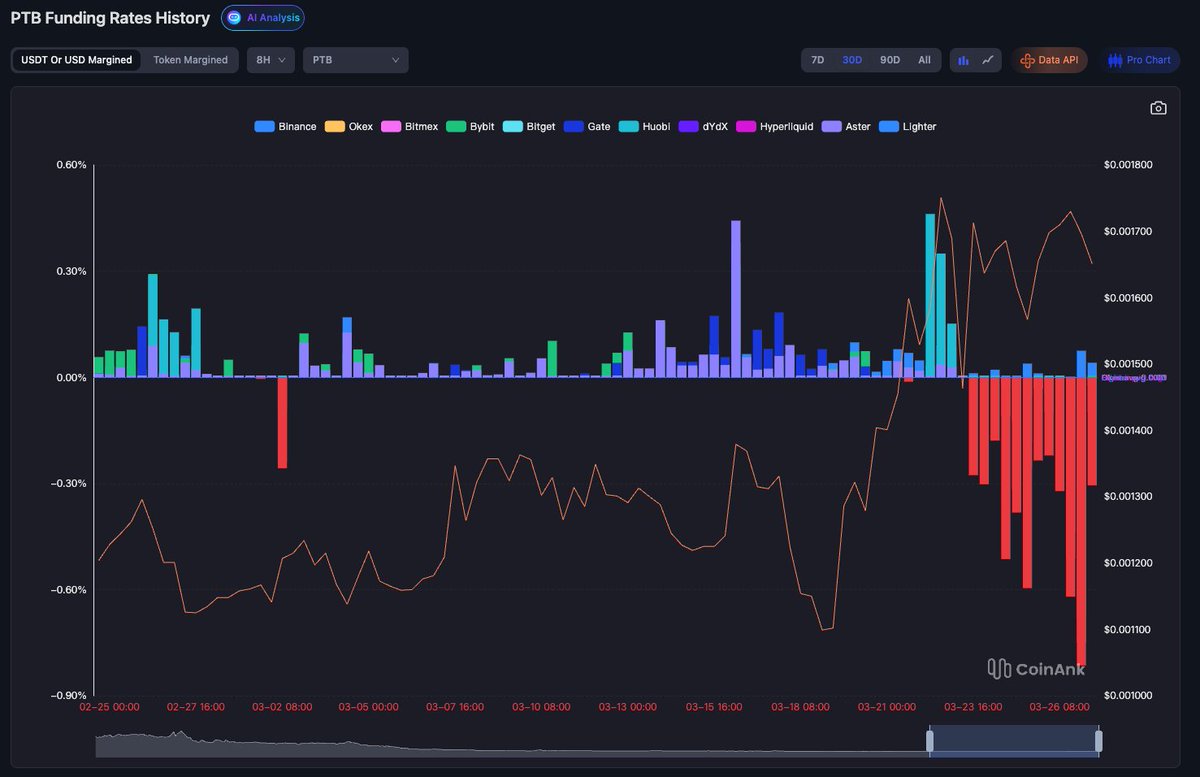The image size is (1200, 777).
Task: Switch to line chart view icon
Action: pyautogui.click(x=987, y=60)
